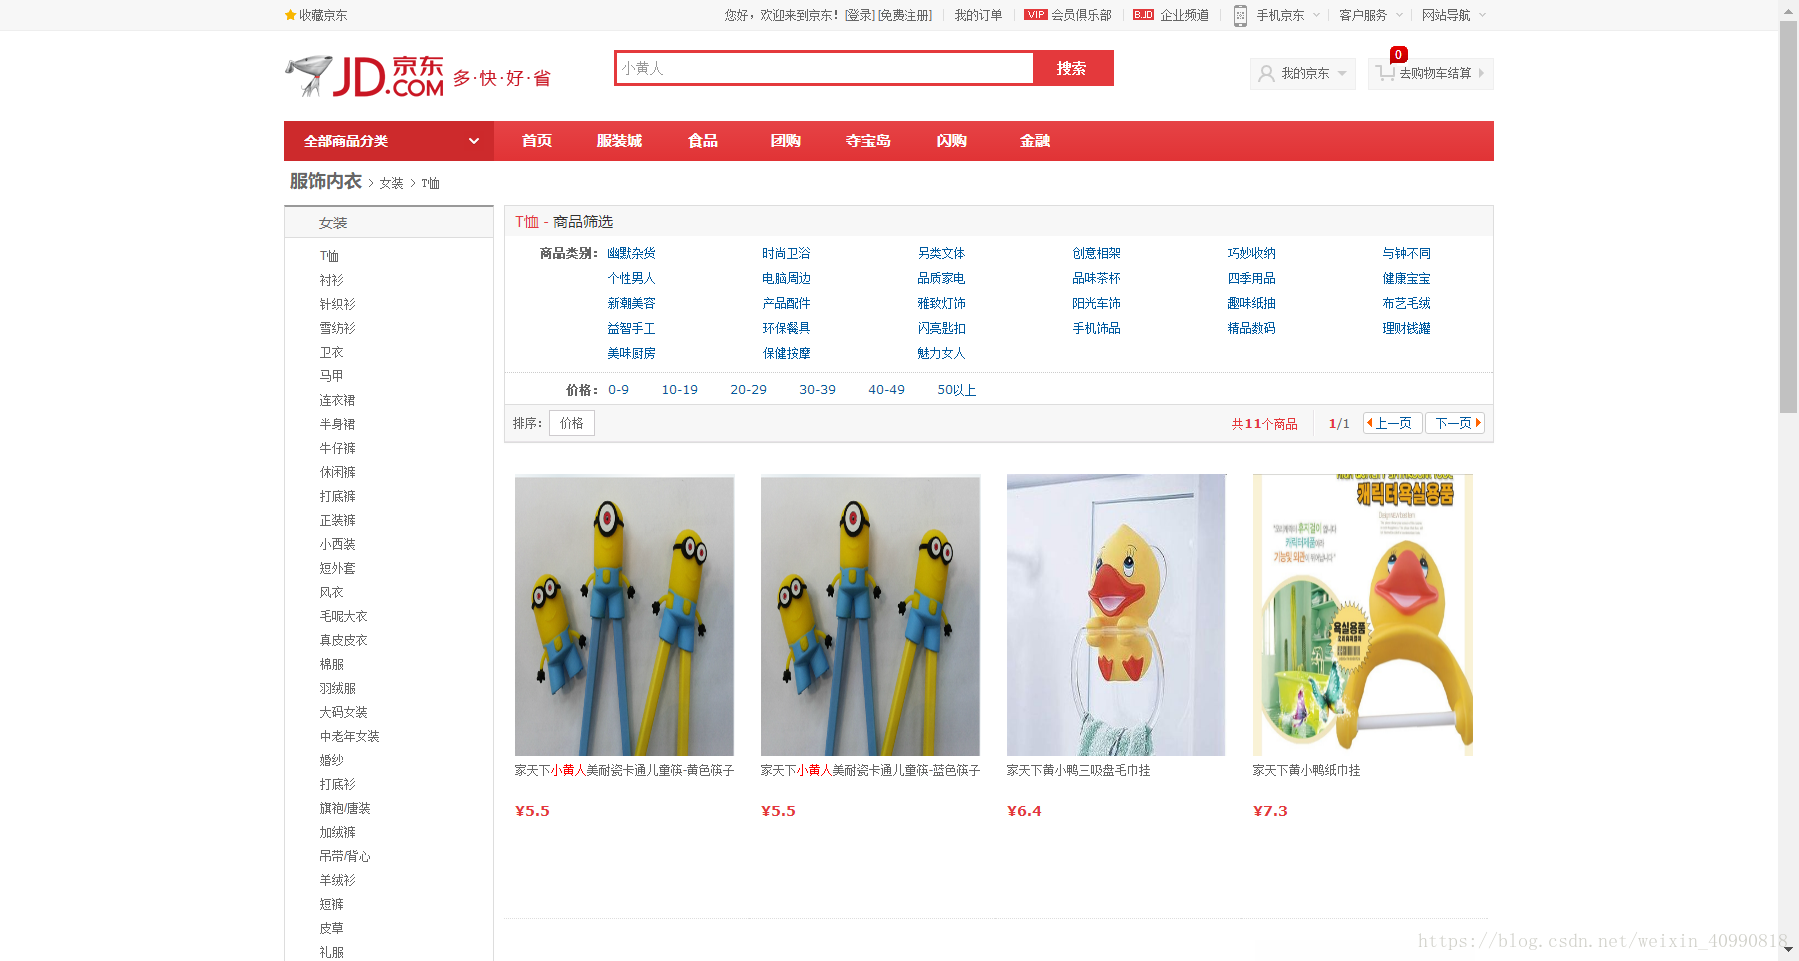This screenshot has height=961, width=1799.
Task: Open the duck suction towel holder thumbnail
Action: coord(1116,615)
